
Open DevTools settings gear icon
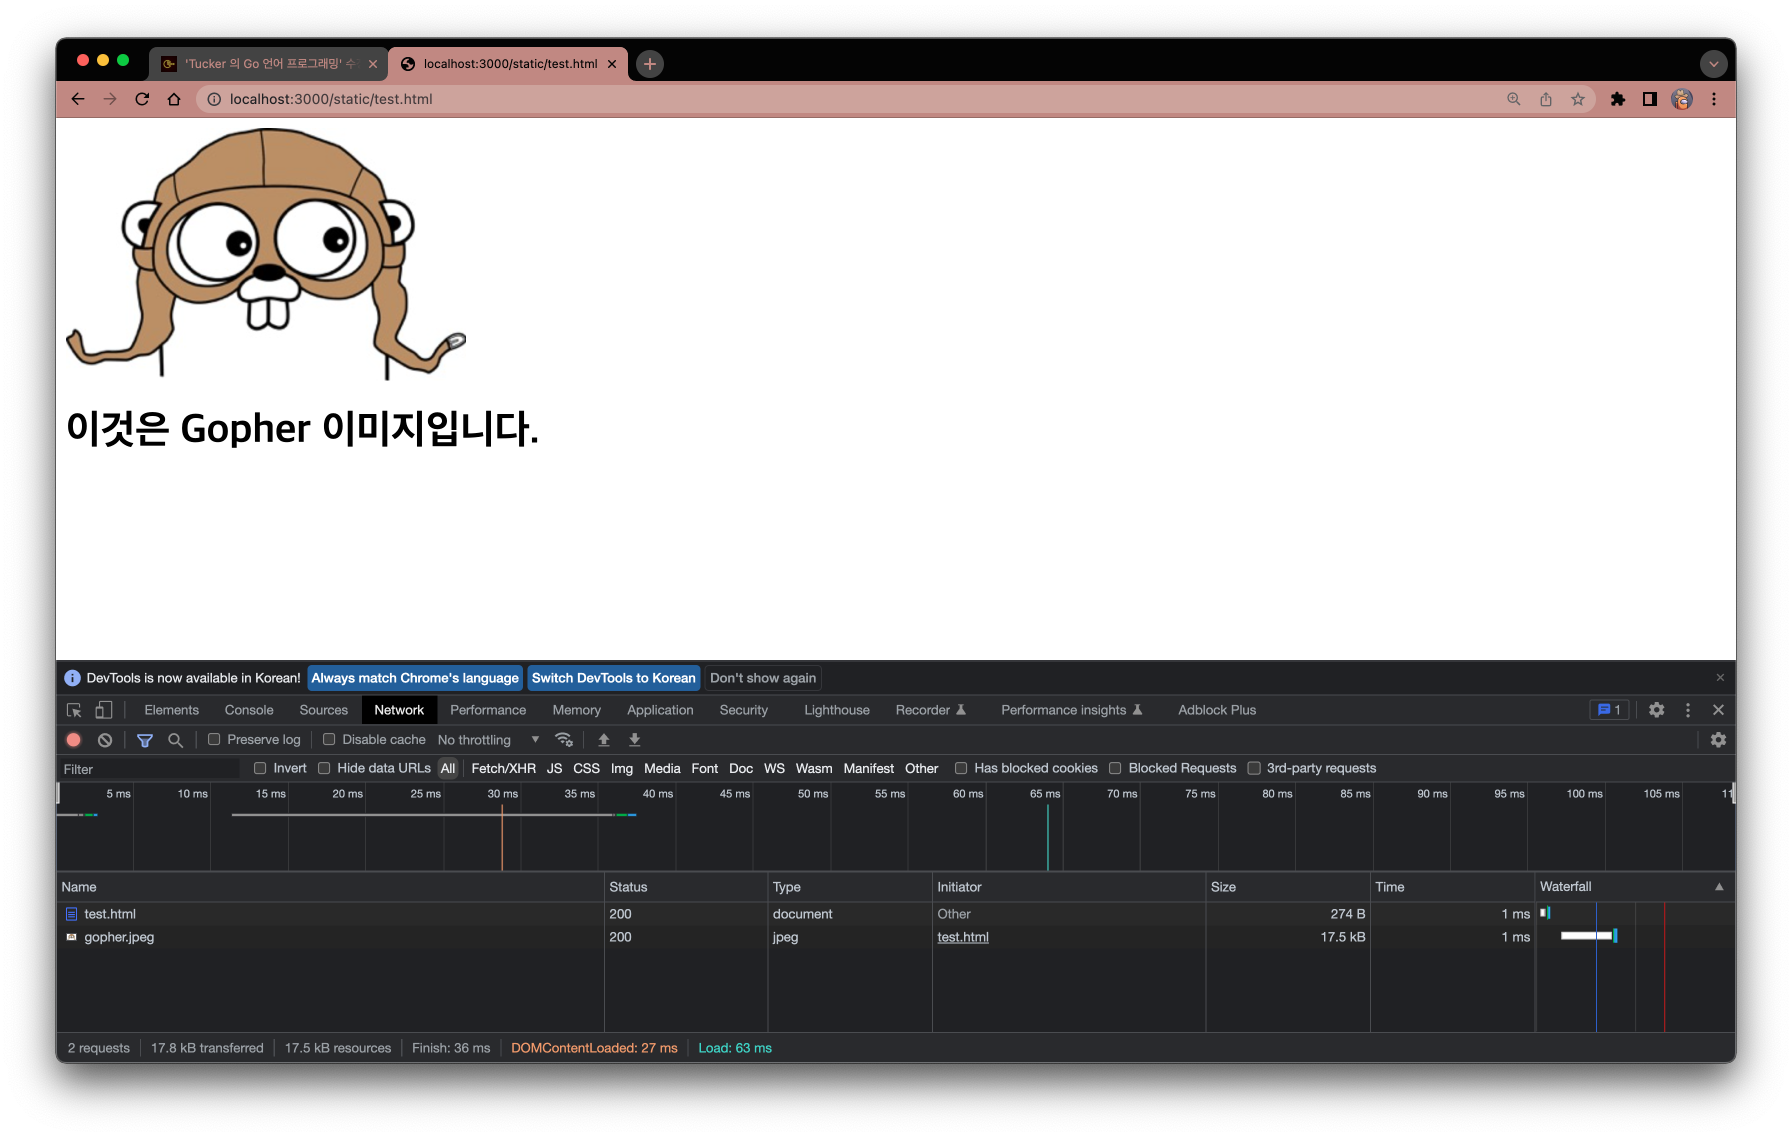coord(1657,710)
